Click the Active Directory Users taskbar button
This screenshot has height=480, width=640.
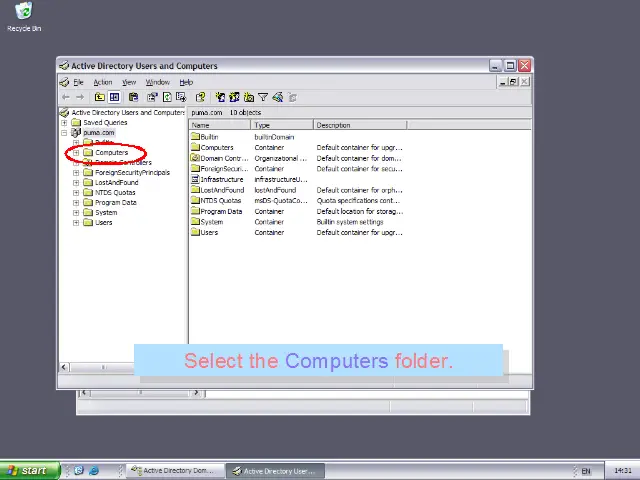pyautogui.click(x=276, y=471)
